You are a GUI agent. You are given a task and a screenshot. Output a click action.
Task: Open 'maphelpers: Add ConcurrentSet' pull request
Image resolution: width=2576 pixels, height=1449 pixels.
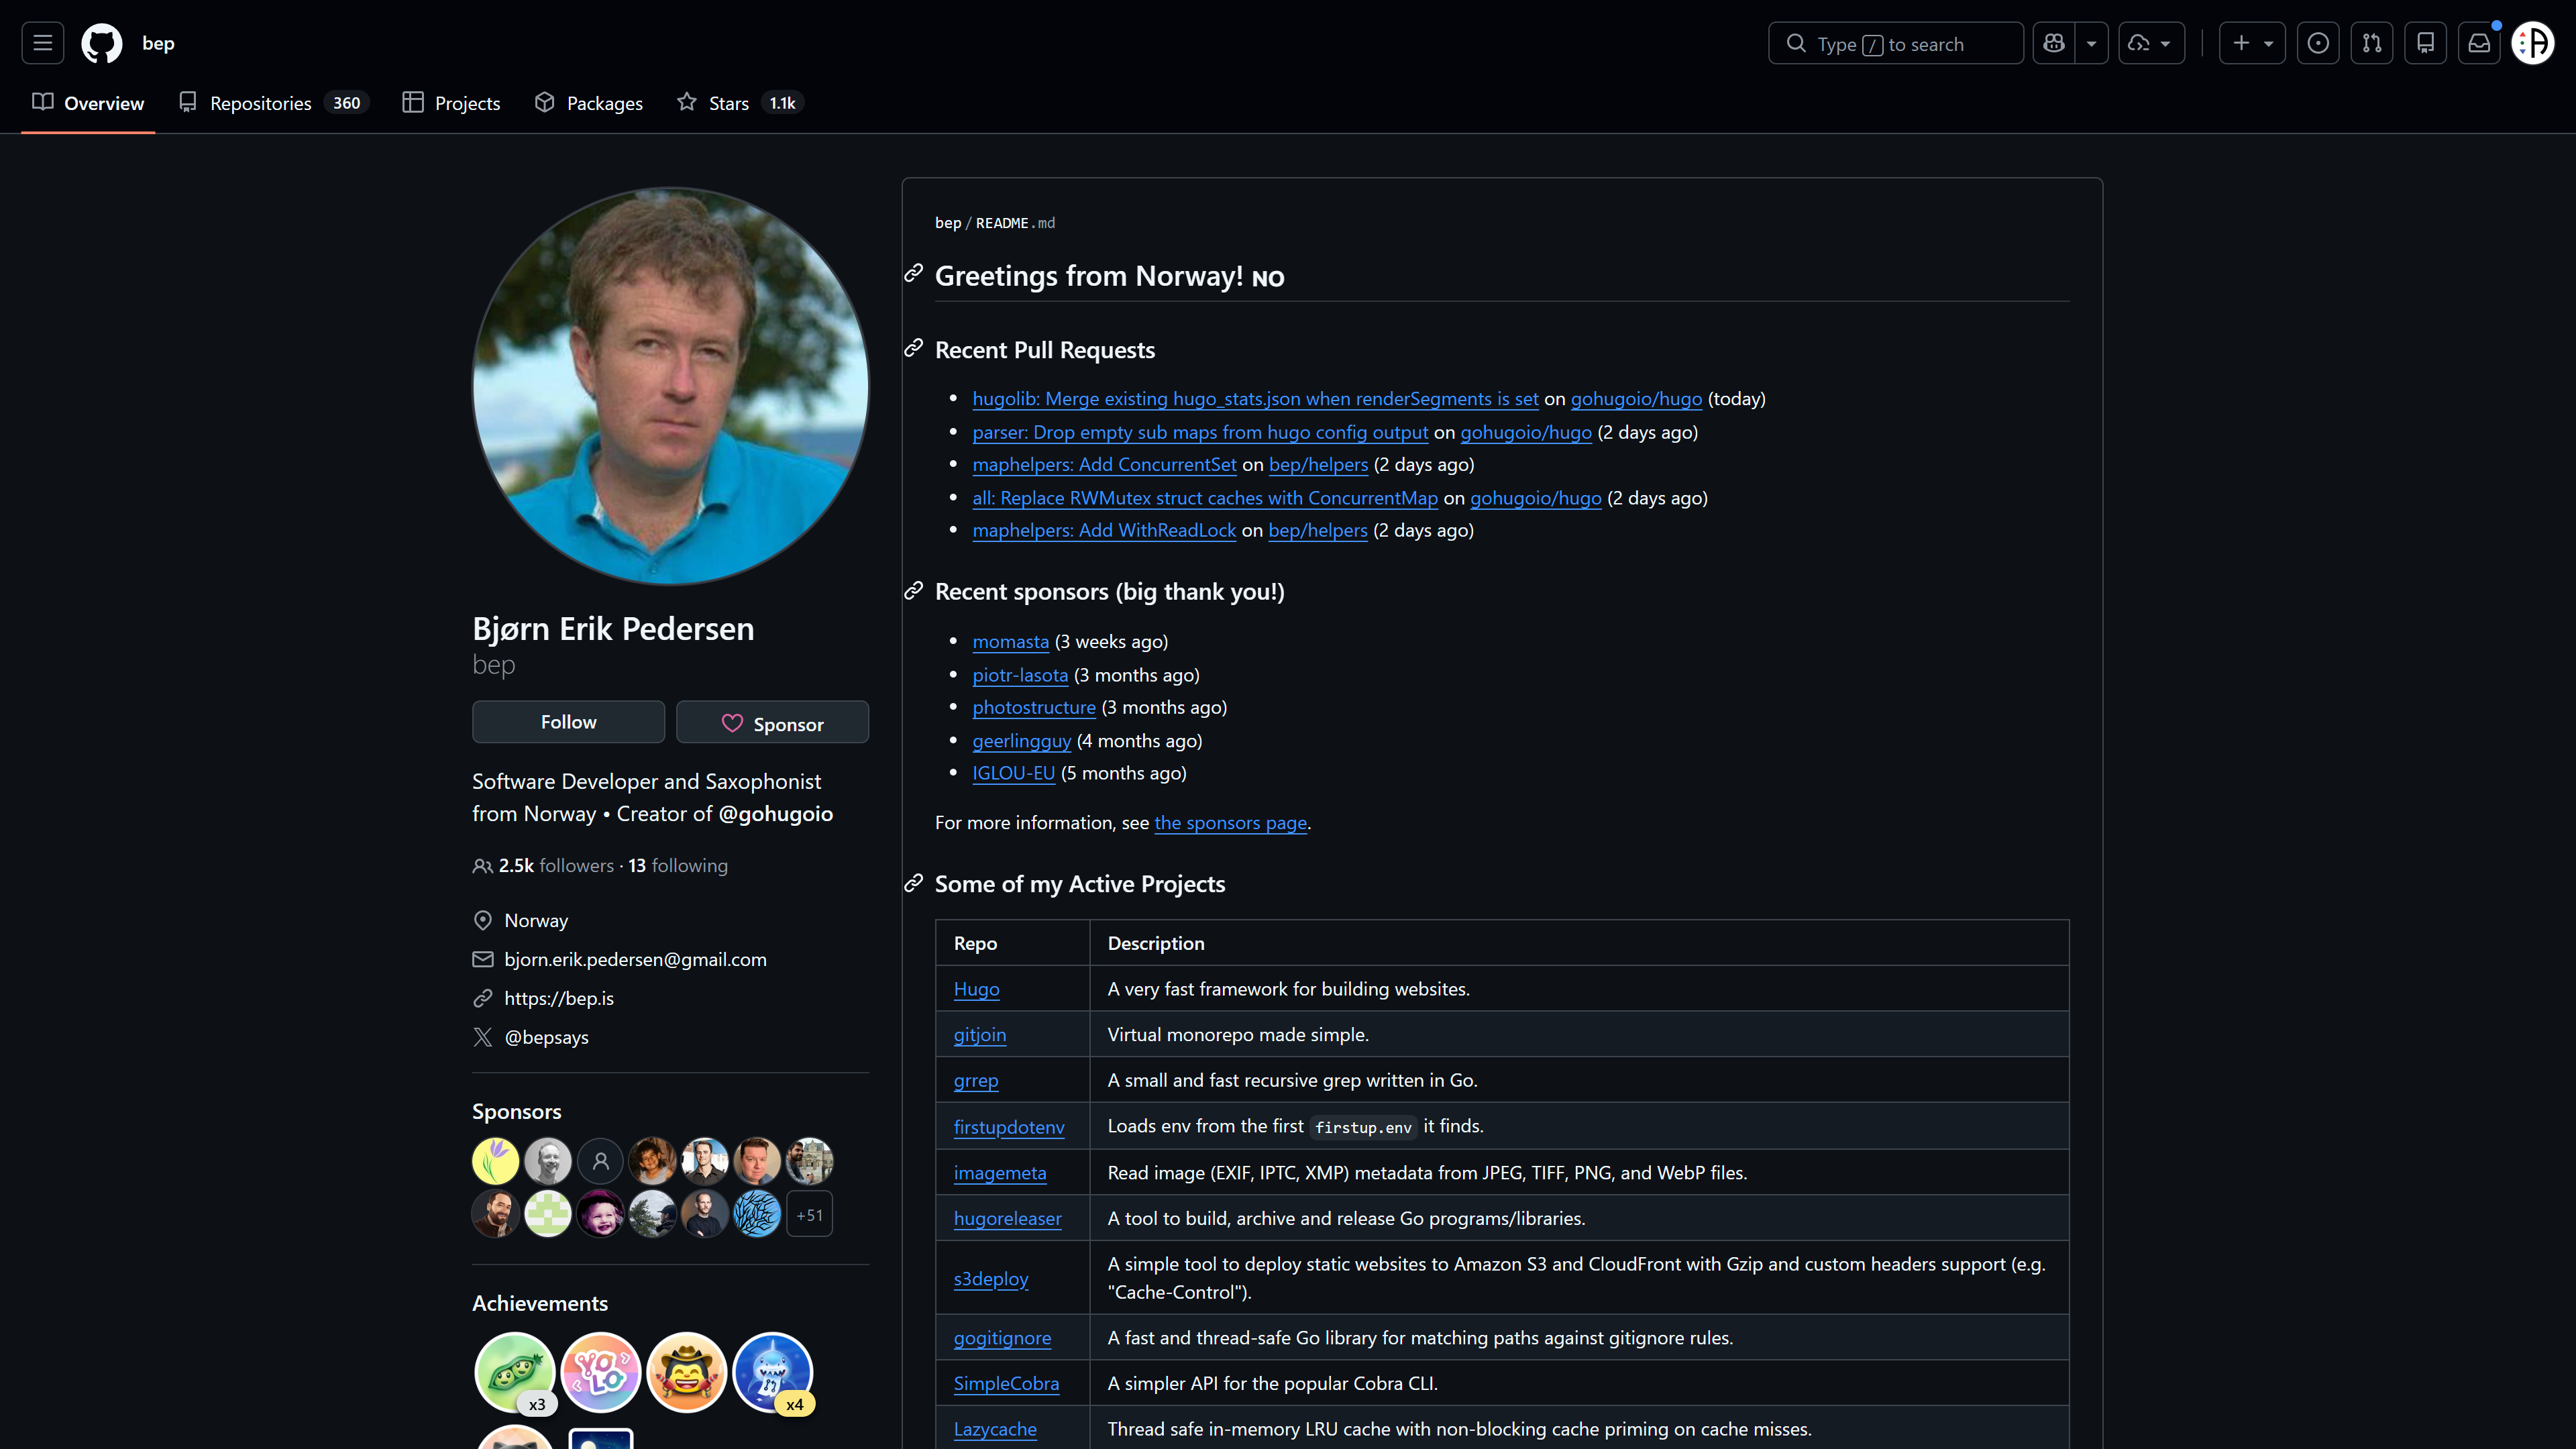pyautogui.click(x=1104, y=464)
